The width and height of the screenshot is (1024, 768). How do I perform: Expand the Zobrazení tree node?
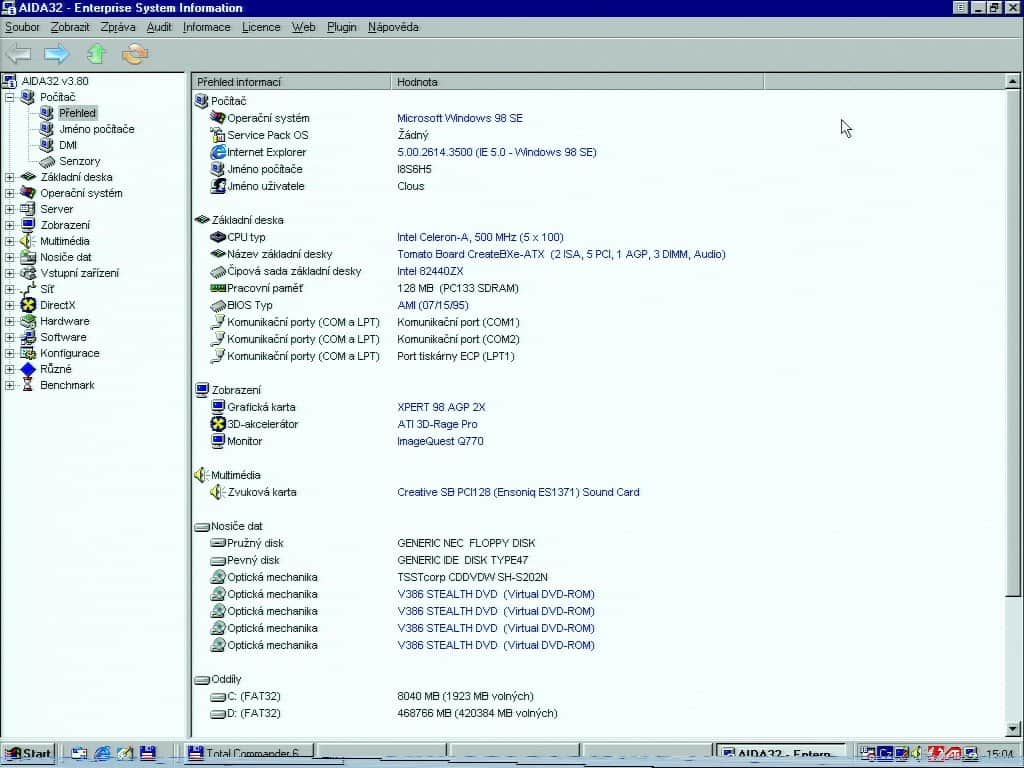10,225
